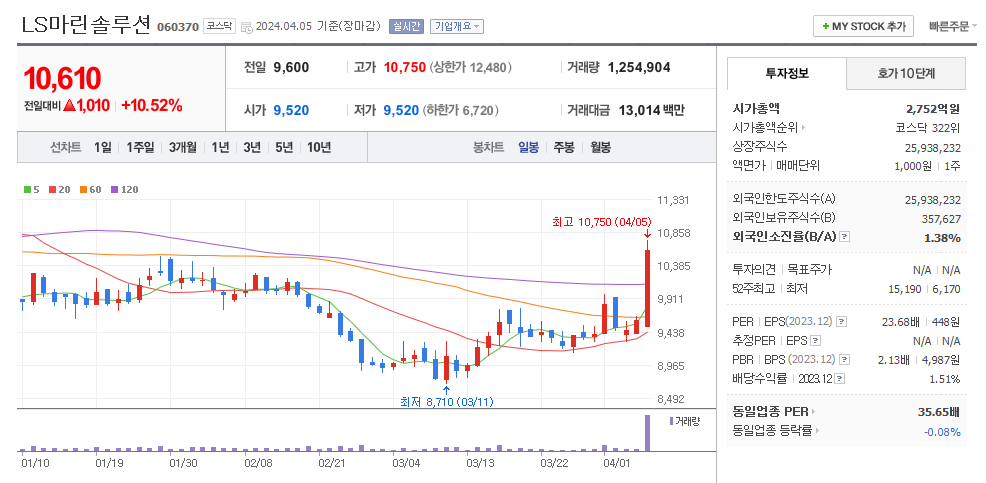Open the help icon next to PBR BPS (2023.12)

click(843, 360)
